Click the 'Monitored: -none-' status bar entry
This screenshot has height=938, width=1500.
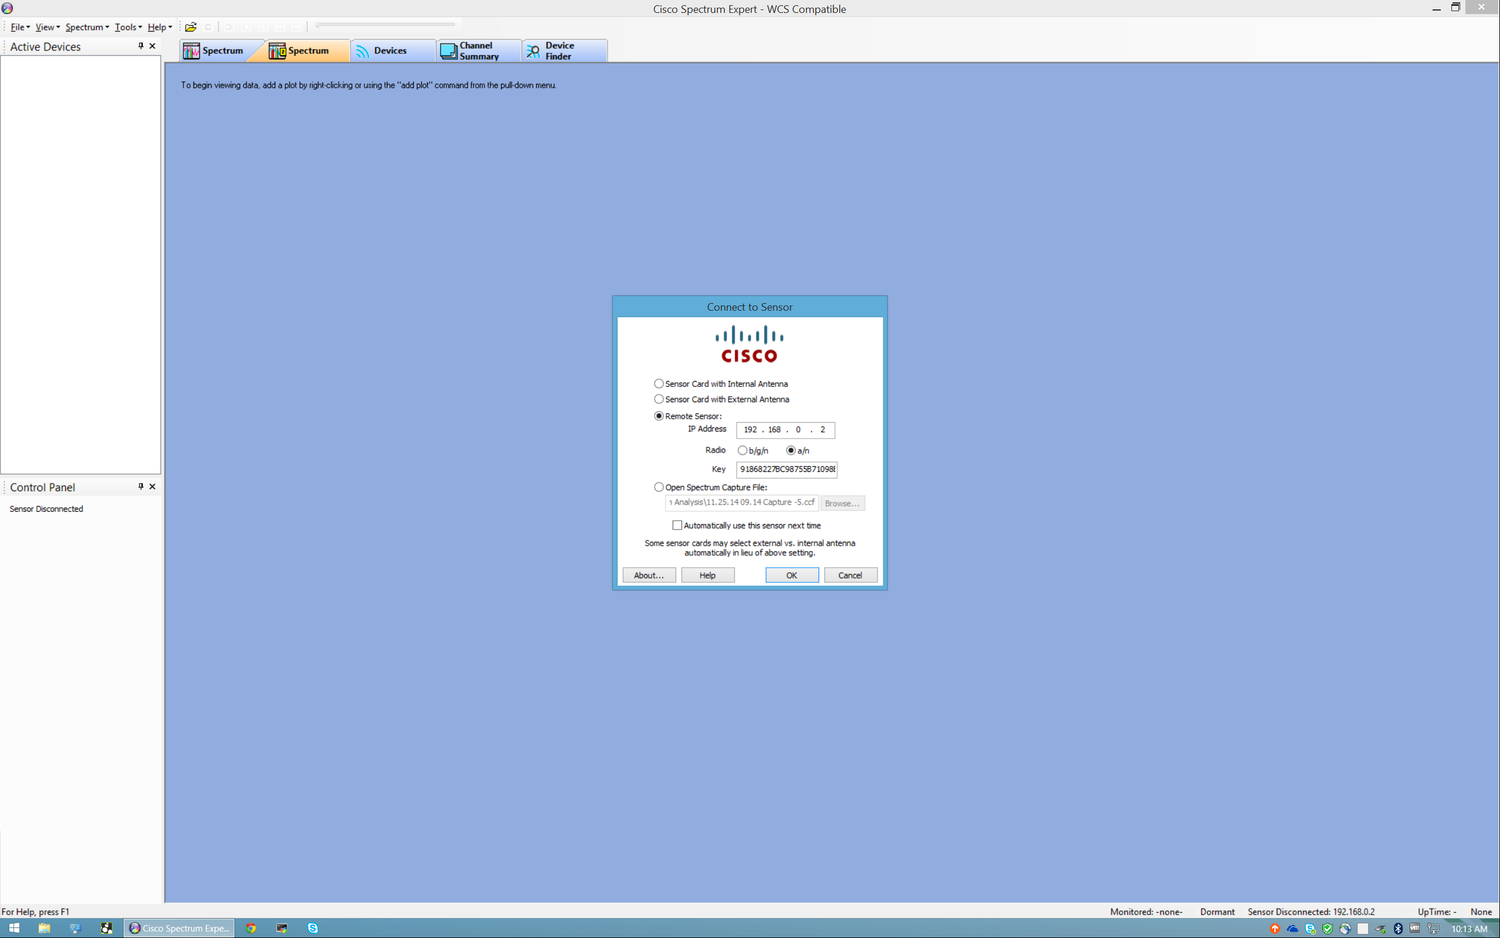[x=1146, y=912]
